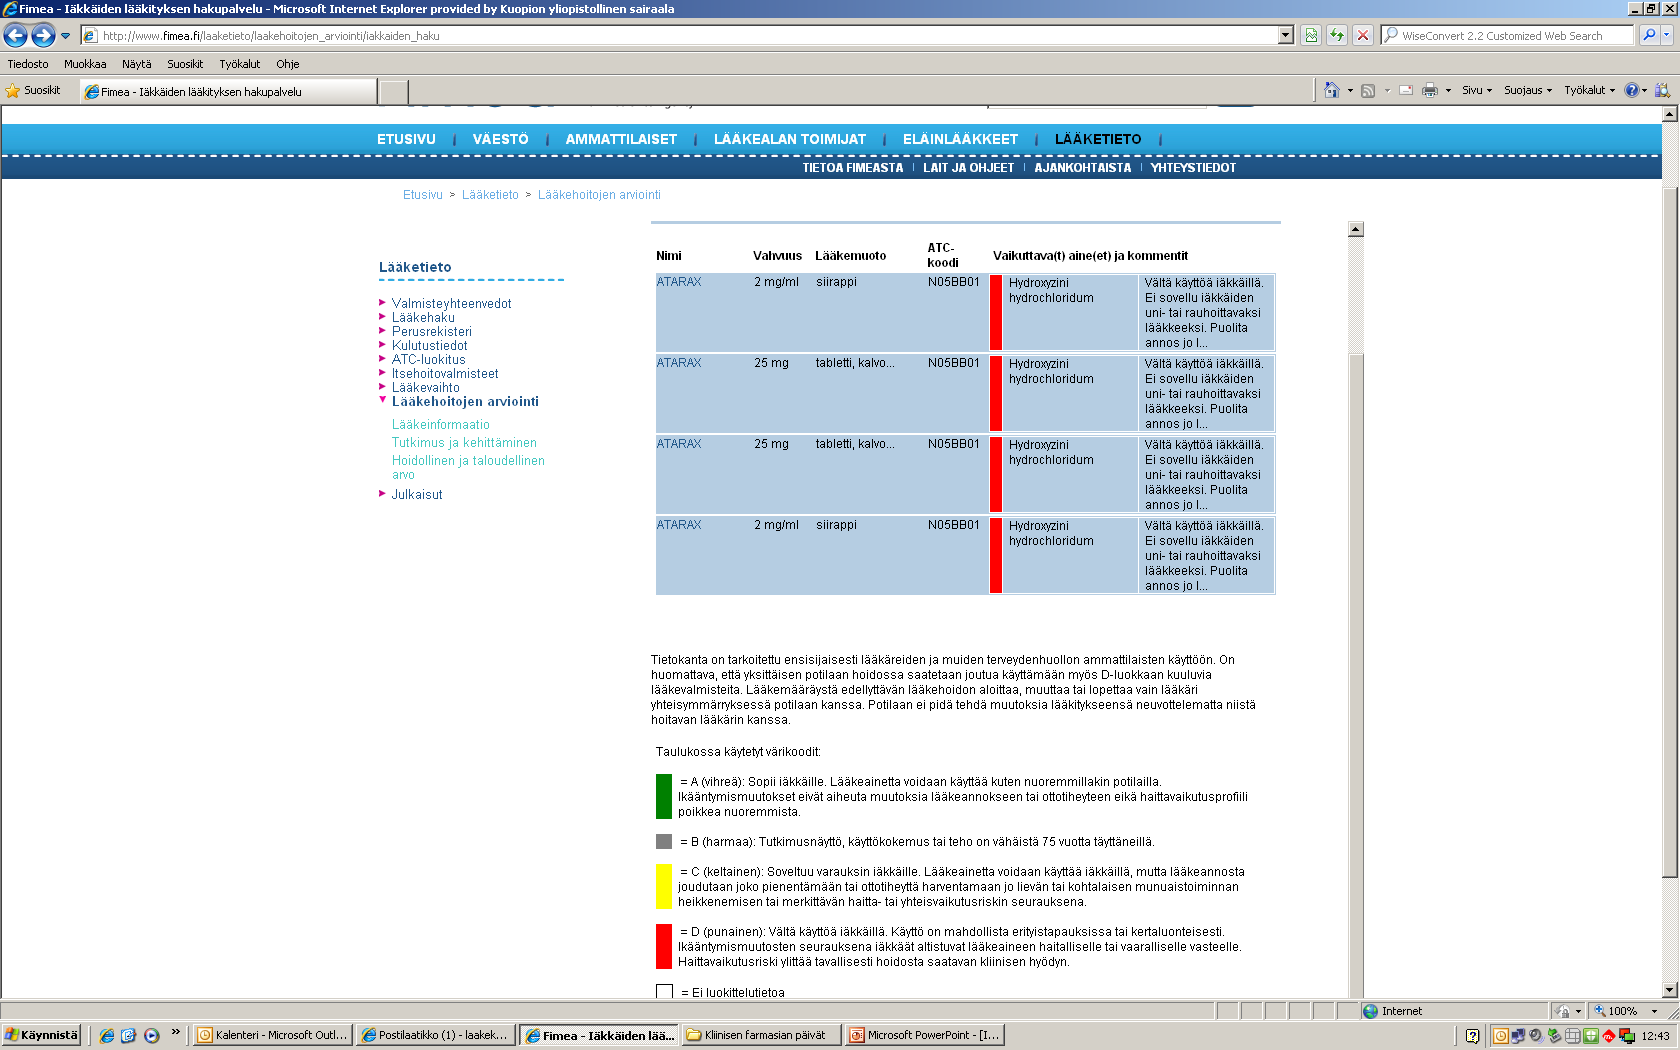Click the Suosikit favorites star button
This screenshot has width=1680, height=1050.
click(x=33, y=91)
